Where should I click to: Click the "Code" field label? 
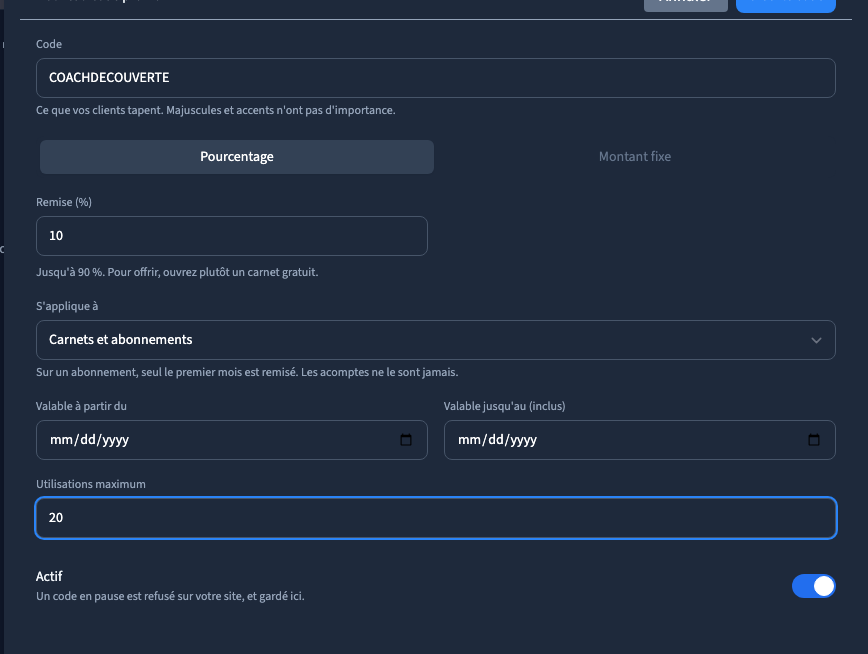click(49, 44)
